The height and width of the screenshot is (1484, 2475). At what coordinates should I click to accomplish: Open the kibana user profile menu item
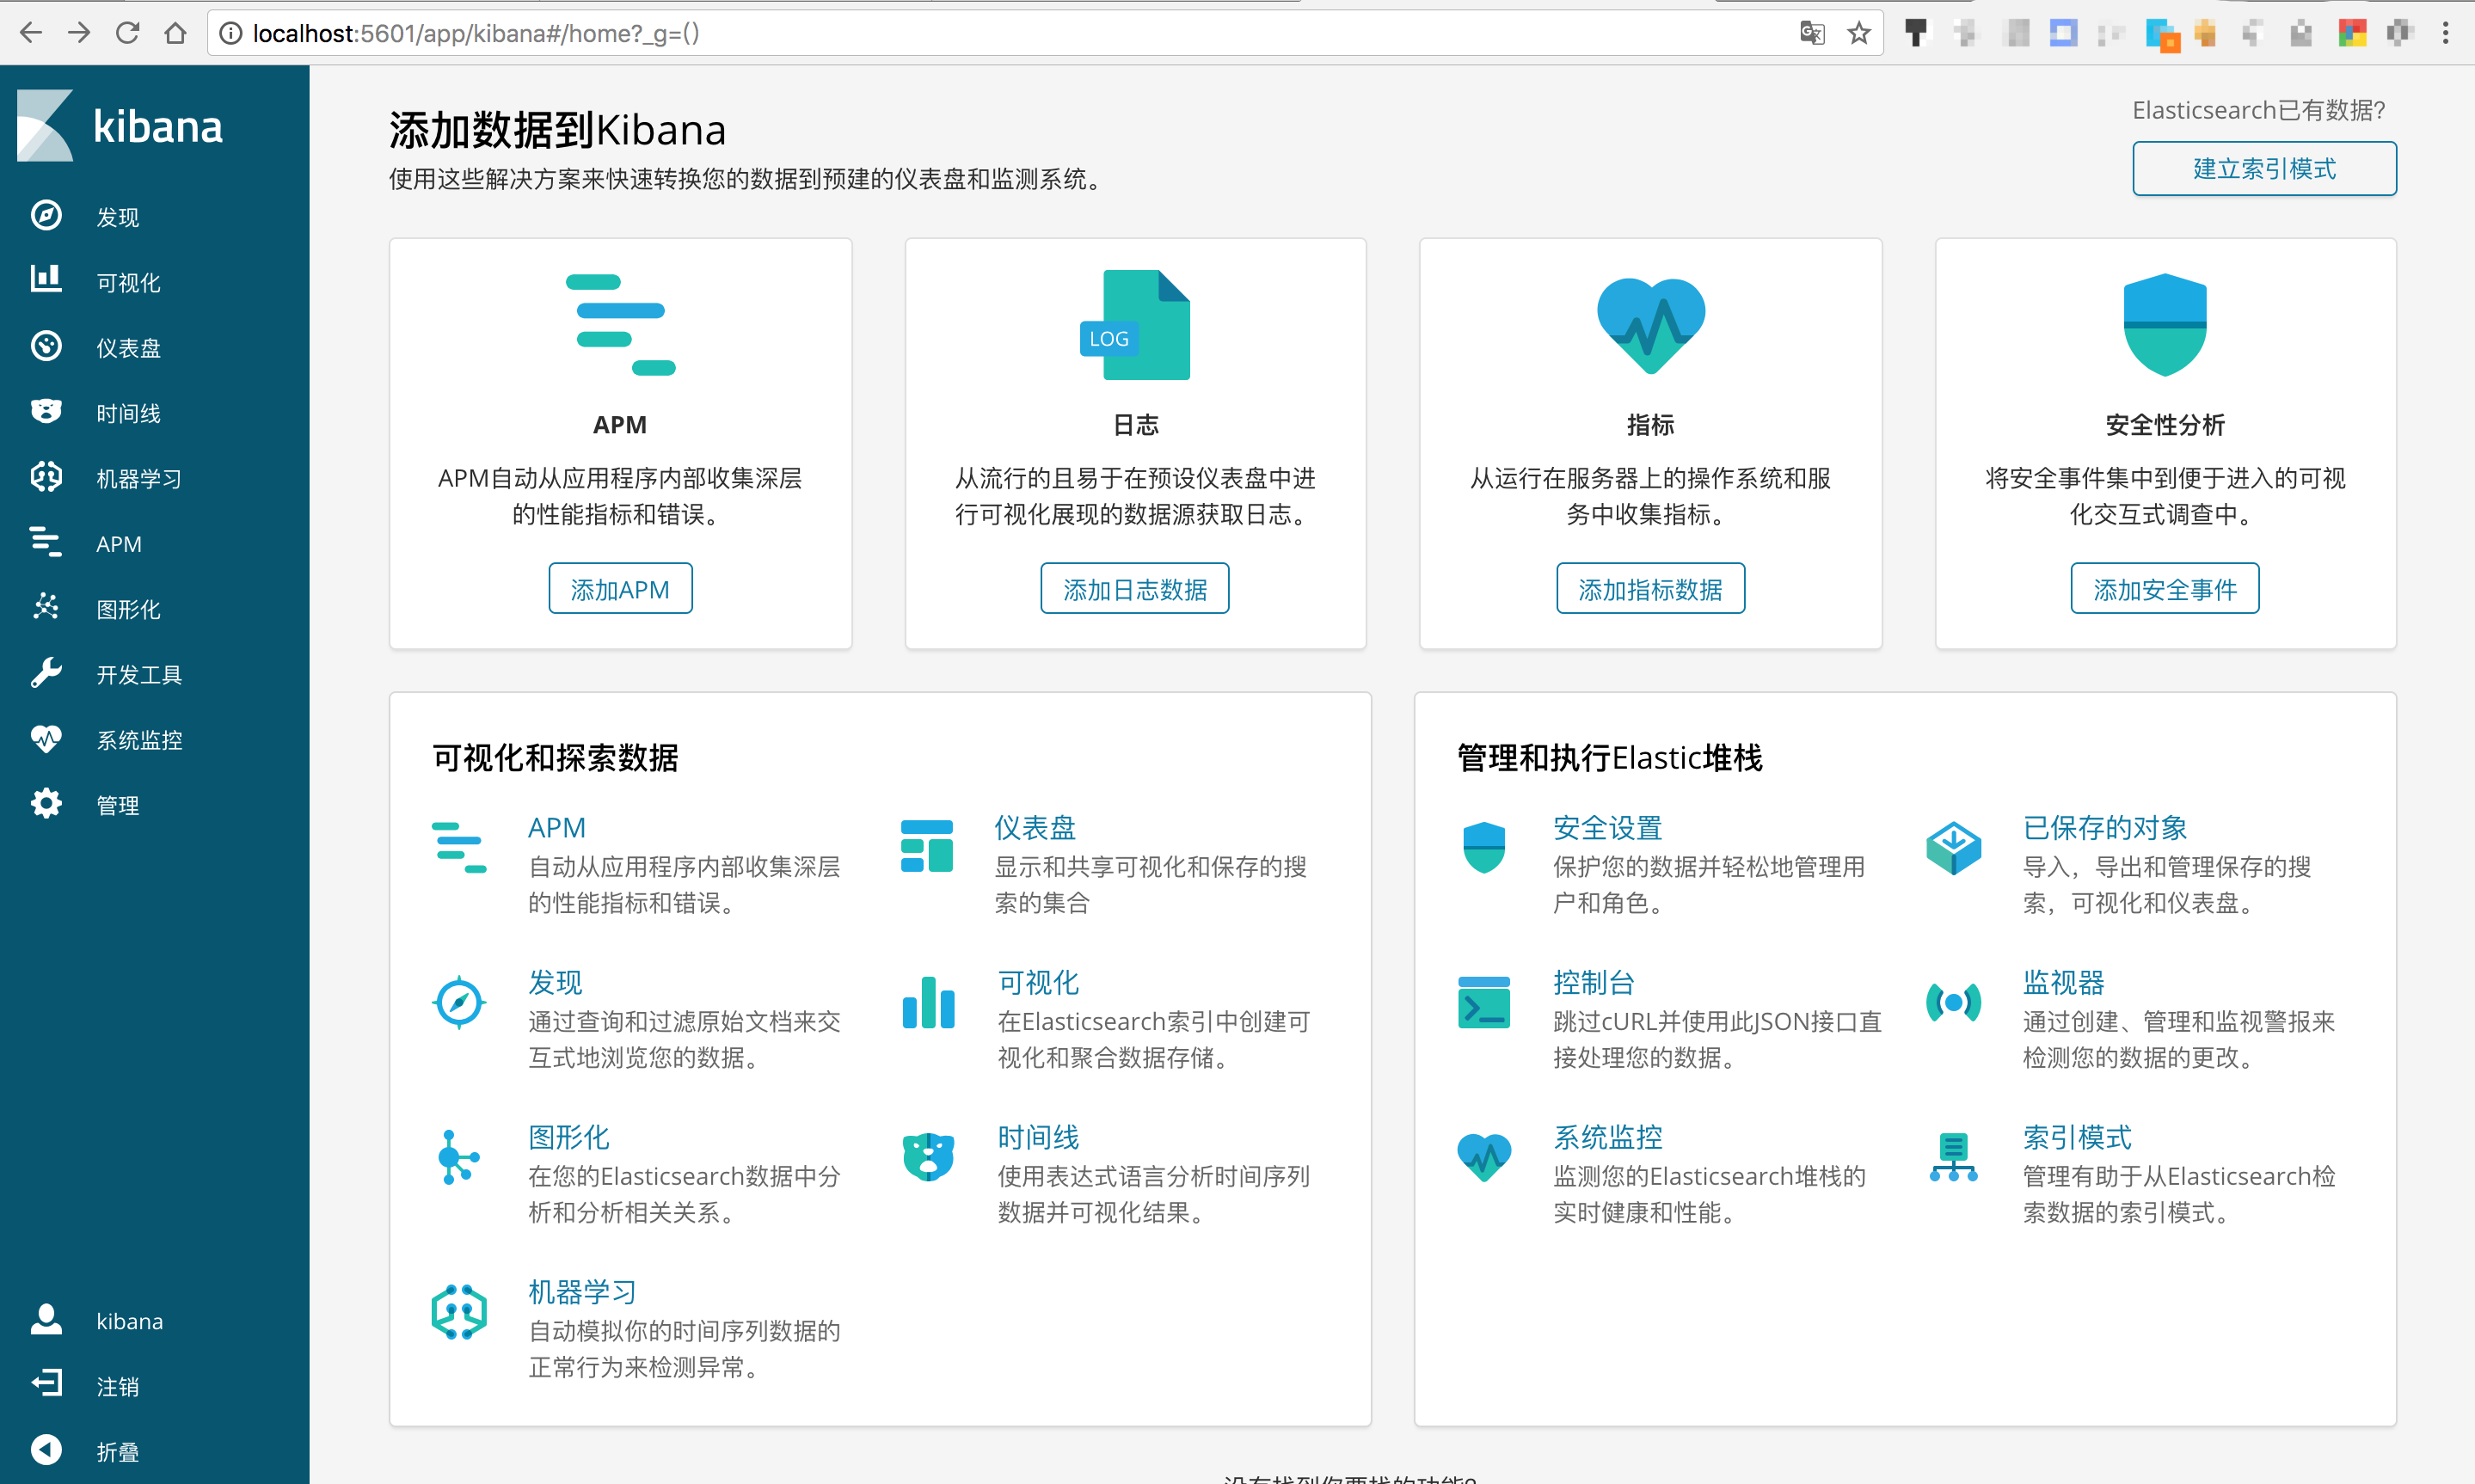tap(128, 1321)
